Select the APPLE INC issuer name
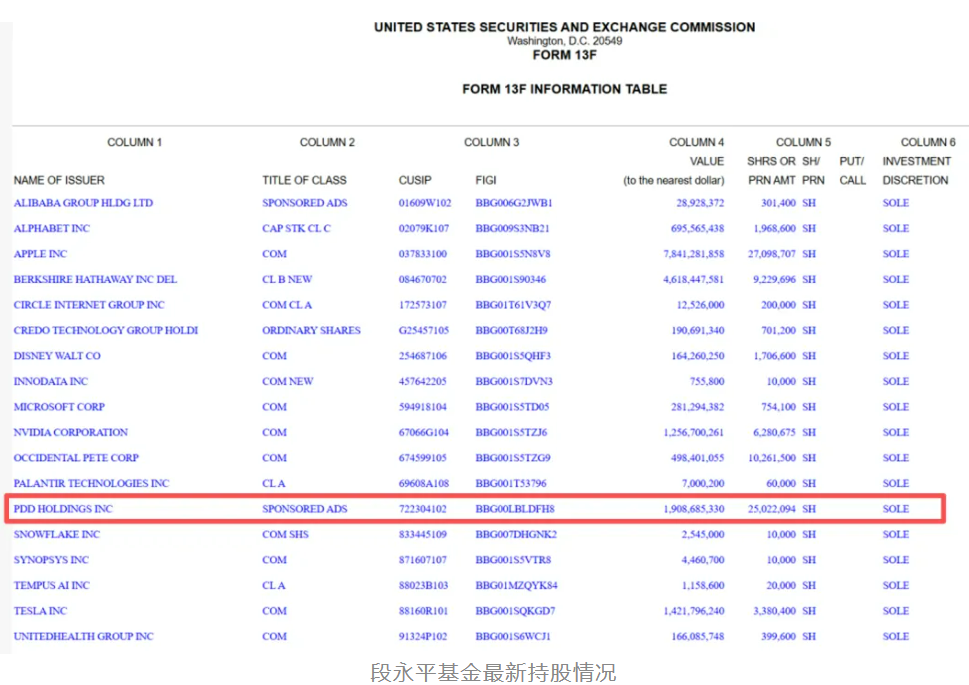The height and width of the screenshot is (685, 969). click(40, 253)
